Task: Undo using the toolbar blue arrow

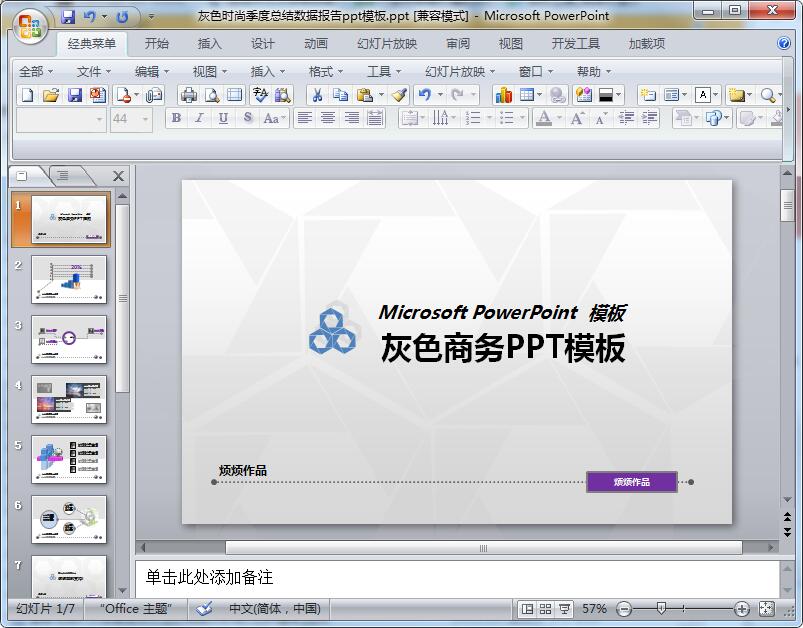Action: click(425, 95)
